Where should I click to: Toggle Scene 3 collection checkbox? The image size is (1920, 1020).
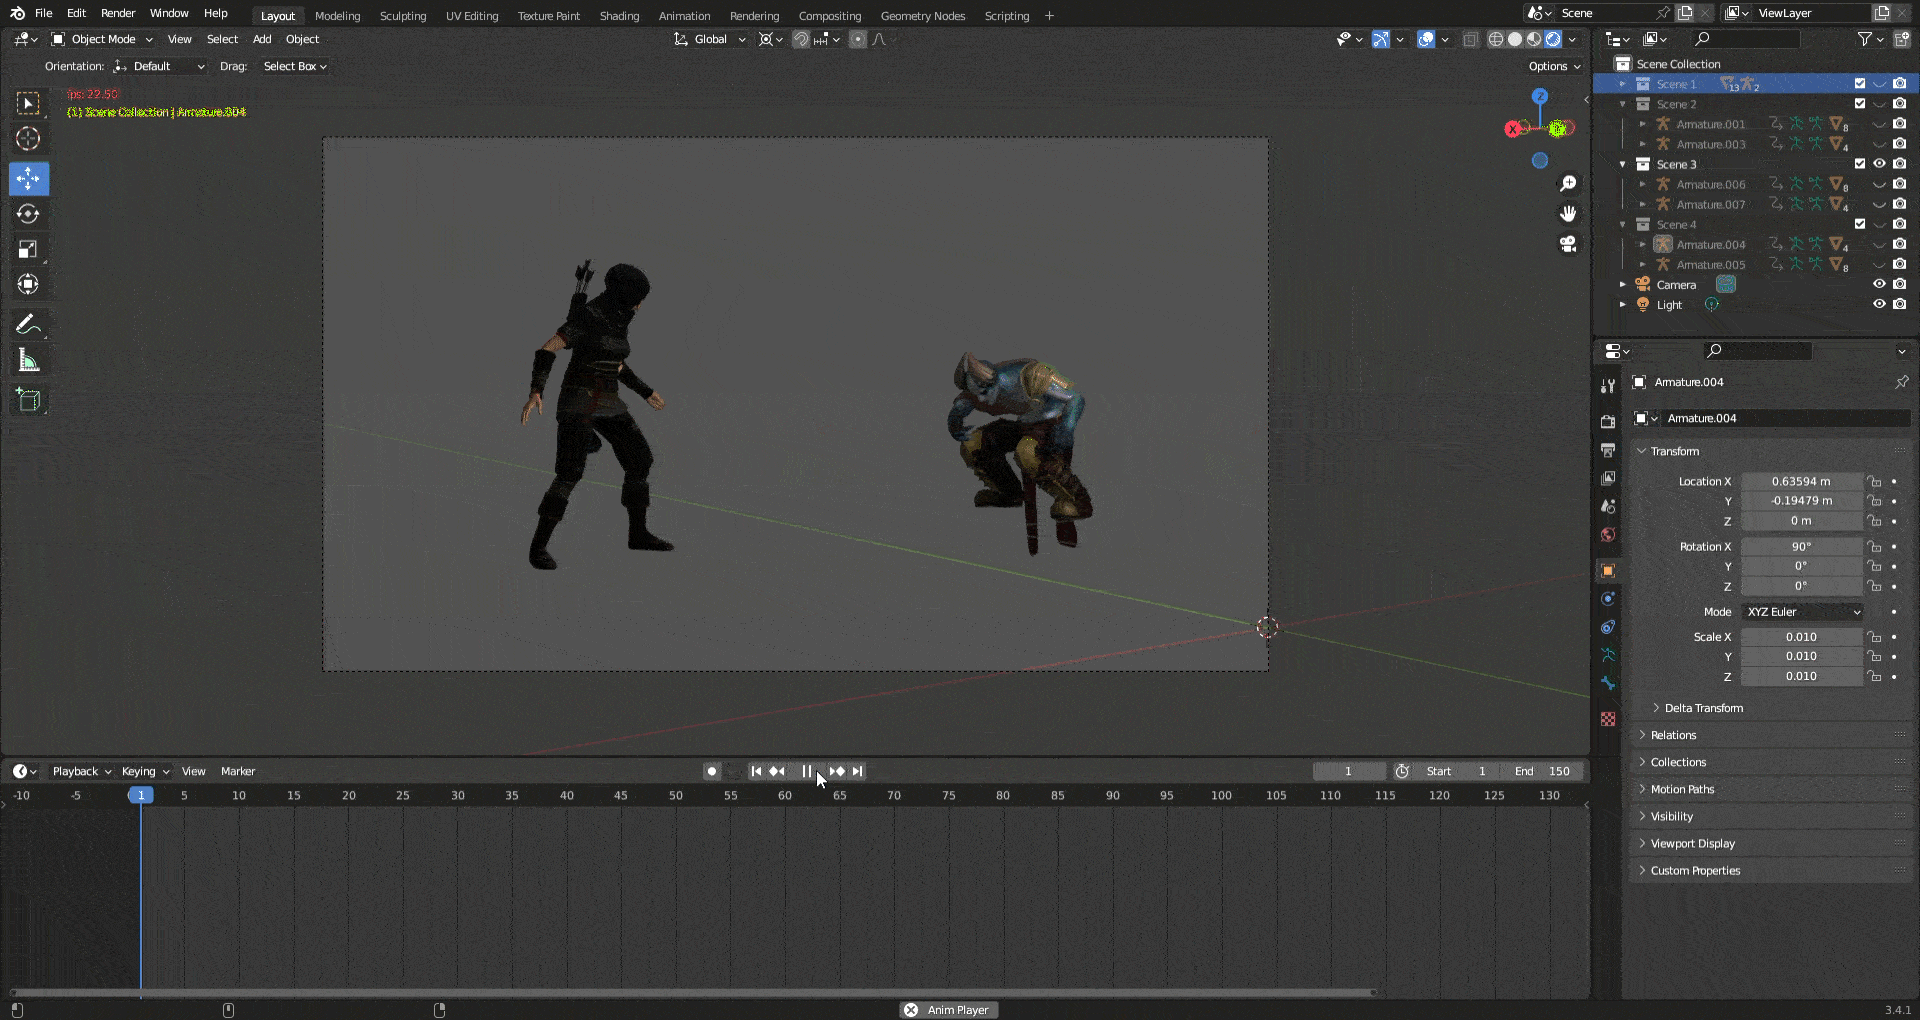1860,164
